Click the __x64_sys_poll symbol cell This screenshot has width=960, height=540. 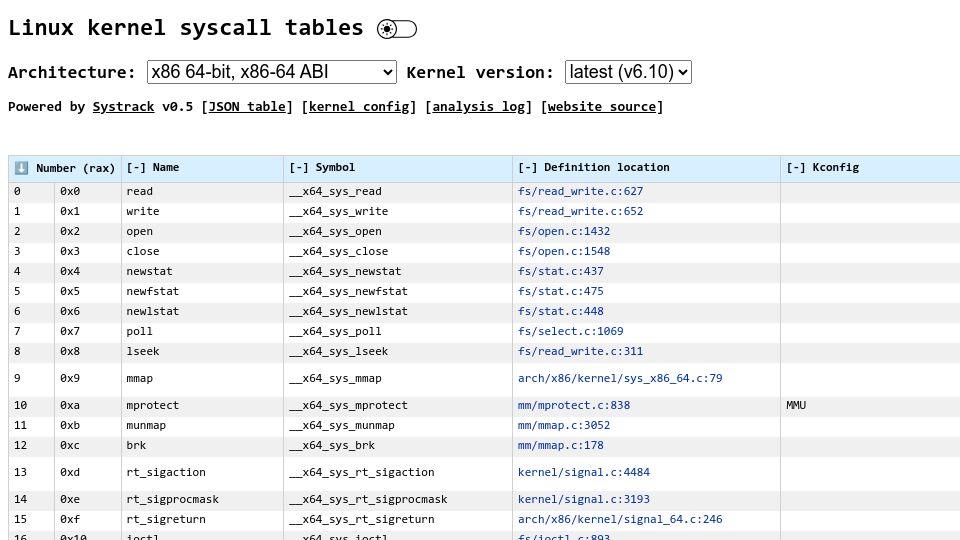[x=398, y=331]
